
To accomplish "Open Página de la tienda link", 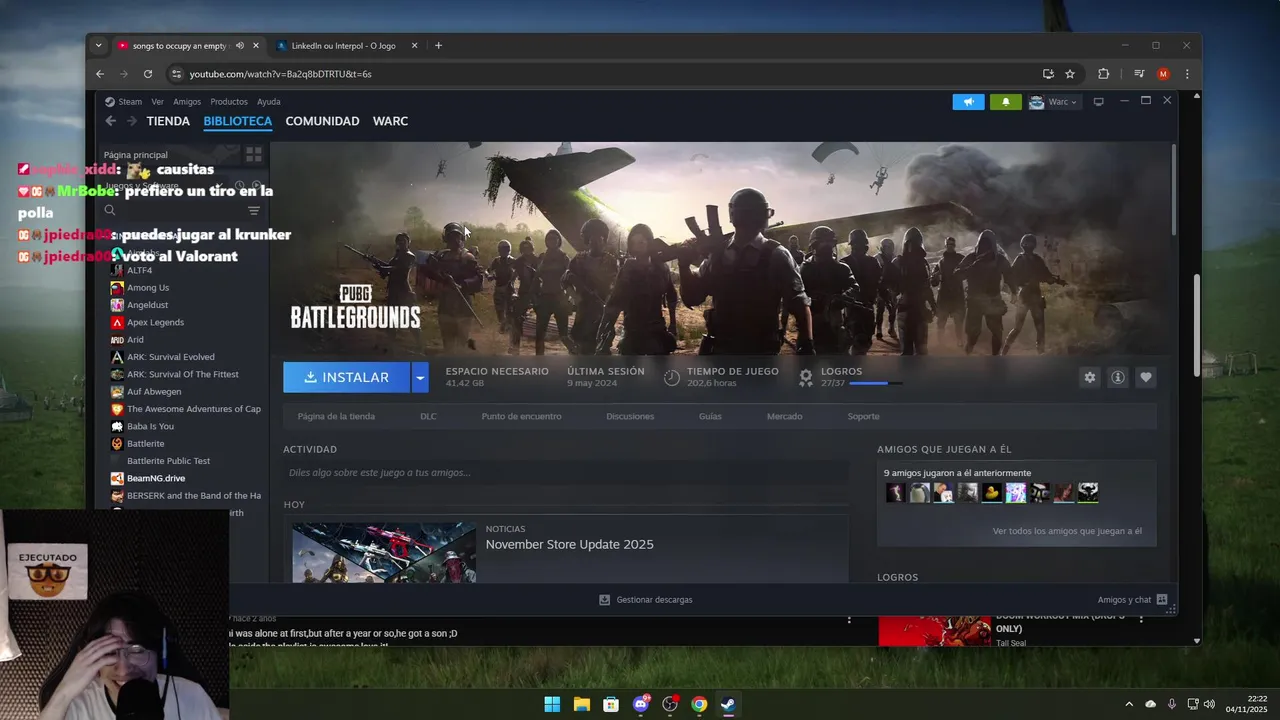I will (x=336, y=416).
